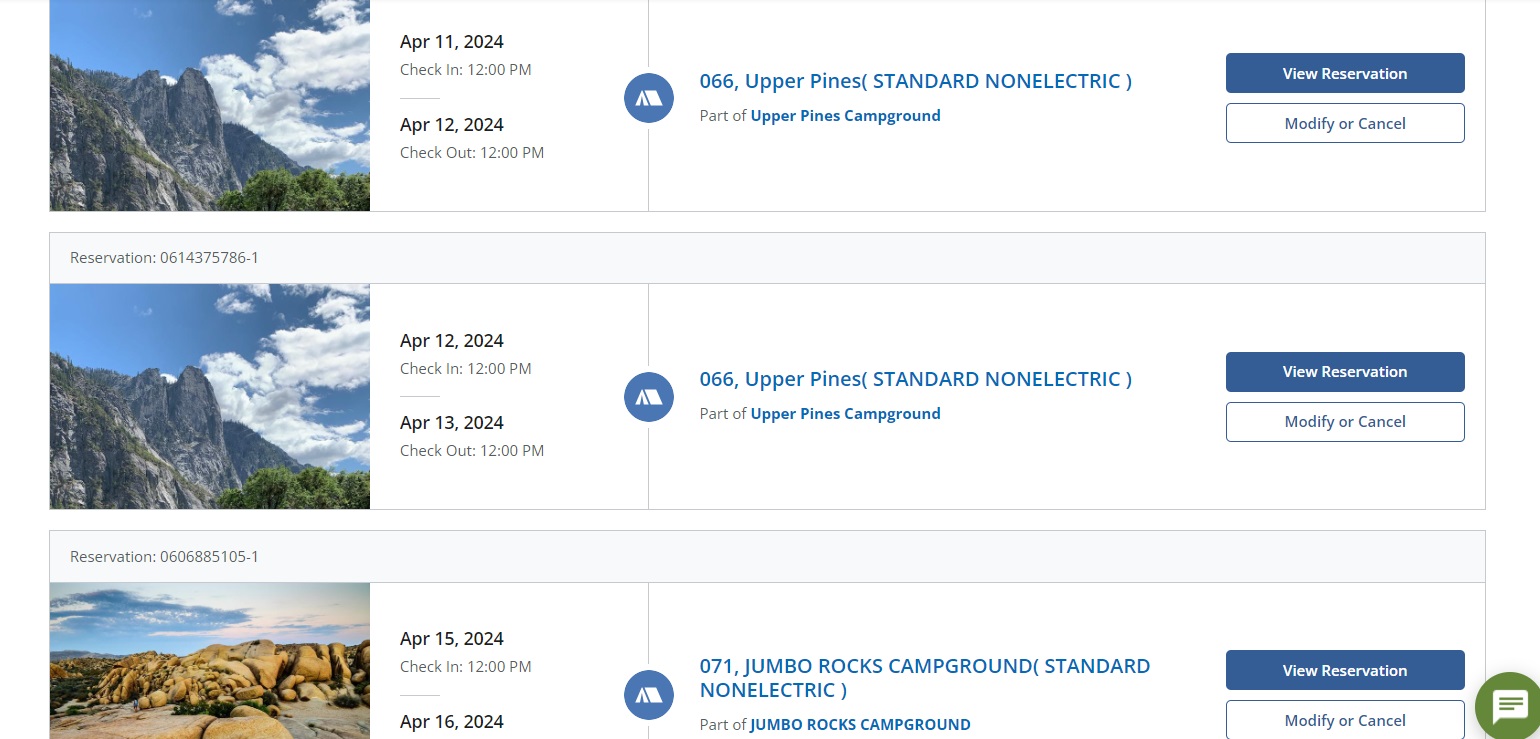
Task: Click tent icon for the Apr 11 check-in reservation
Action: (649, 98)
